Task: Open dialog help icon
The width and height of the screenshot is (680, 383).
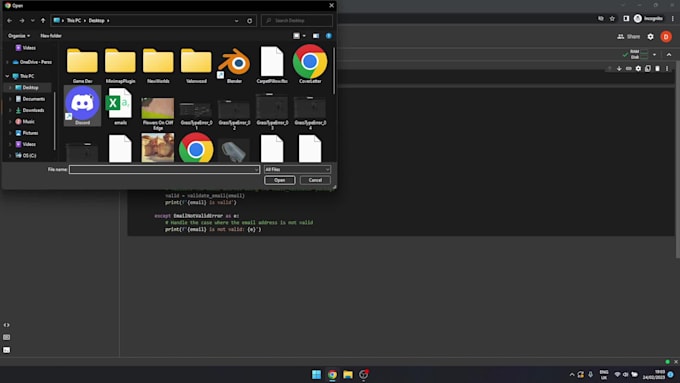Action: [x=329, y=36]
